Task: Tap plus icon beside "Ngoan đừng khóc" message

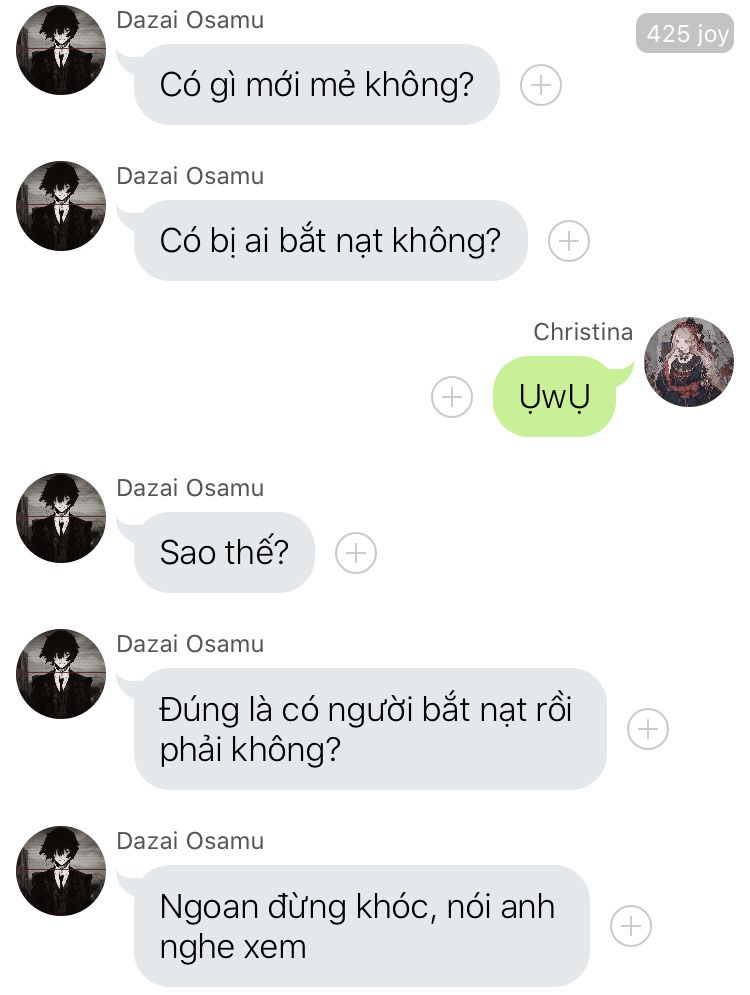Action: [631, 926]
